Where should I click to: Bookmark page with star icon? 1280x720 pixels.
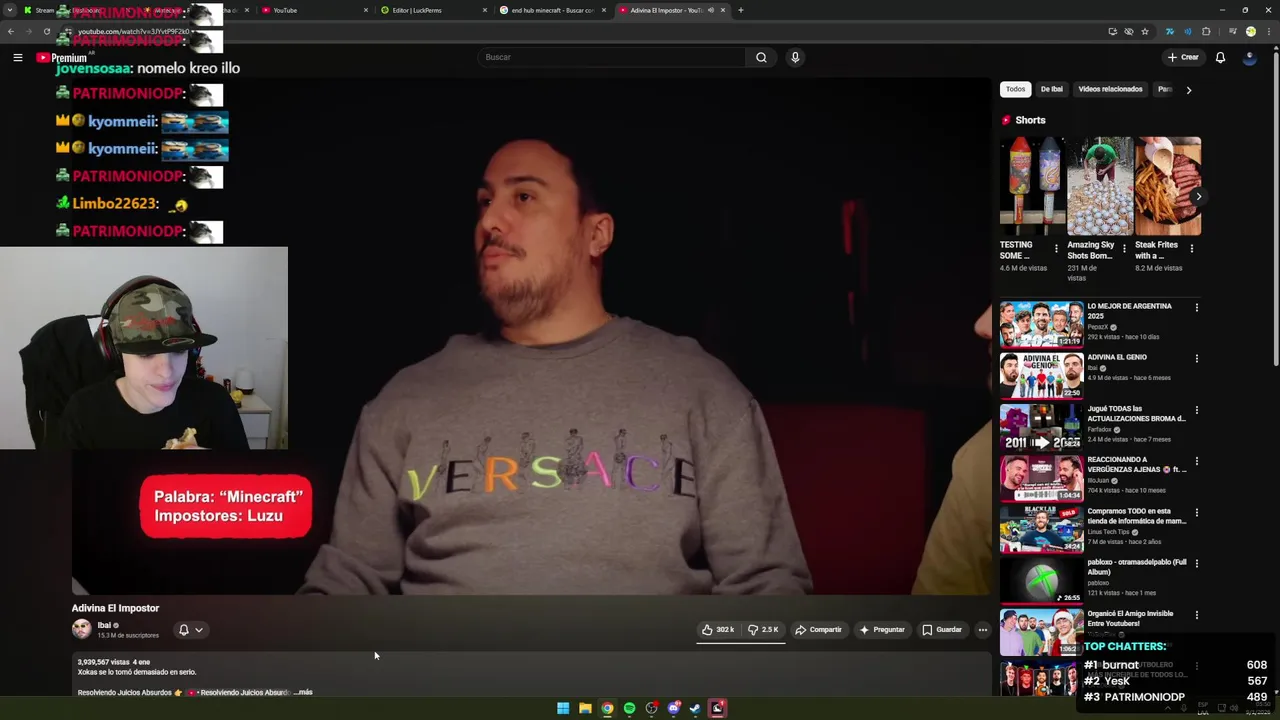point(1145,31)
